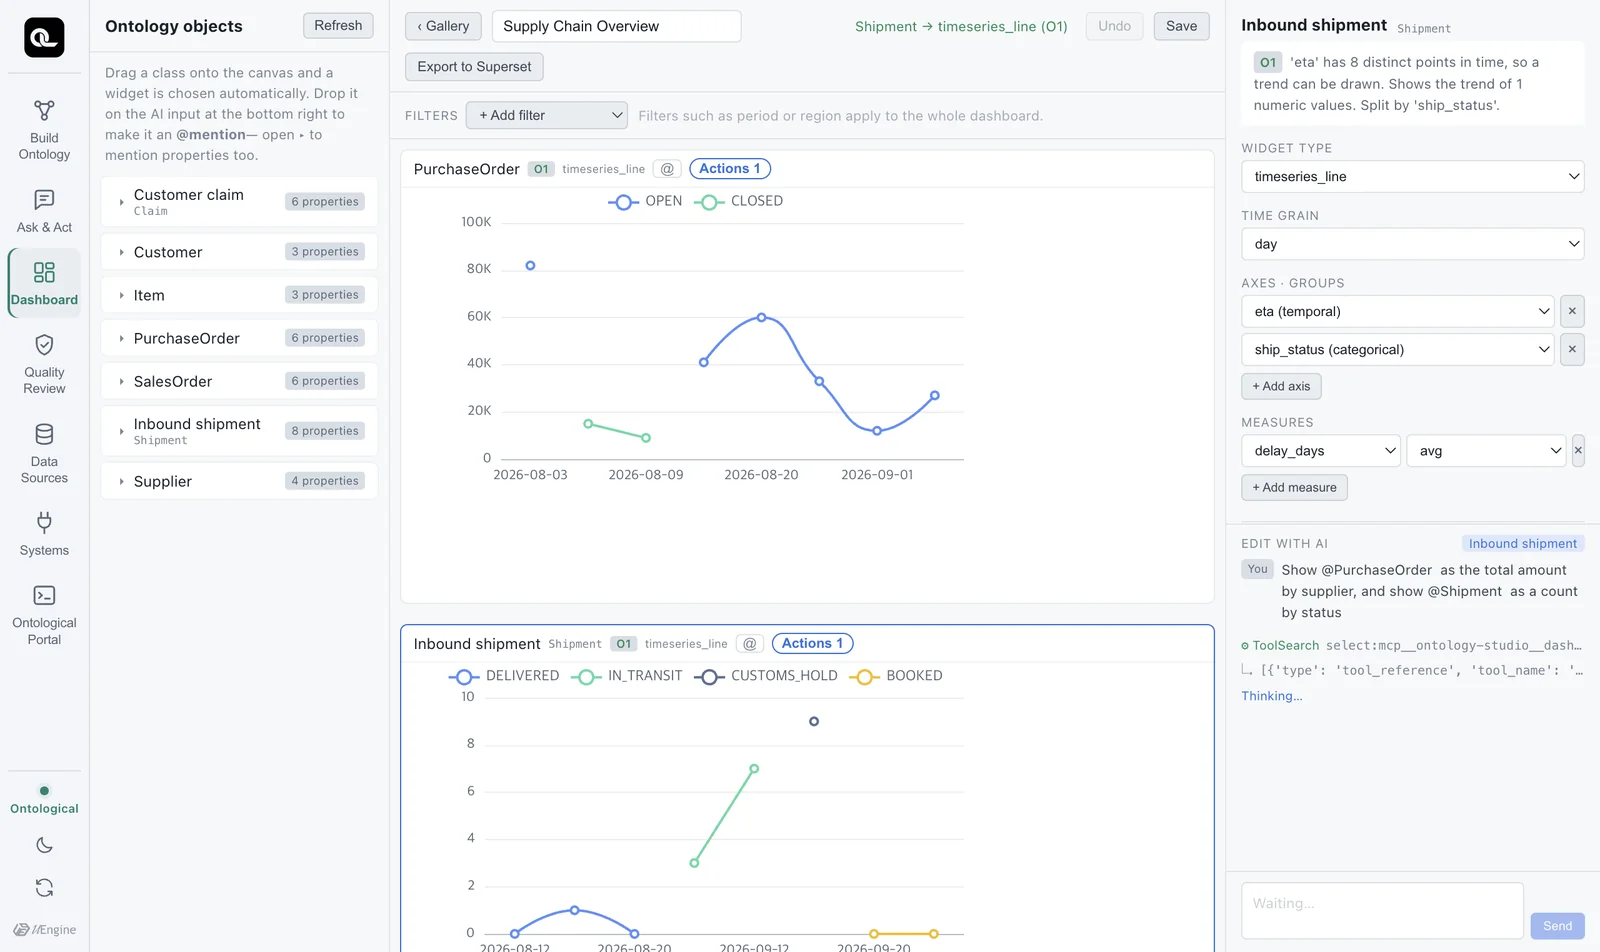This screenshot has height=952, width=1600.
Task: Click the AI message input box
Action: coord(1382,910)
